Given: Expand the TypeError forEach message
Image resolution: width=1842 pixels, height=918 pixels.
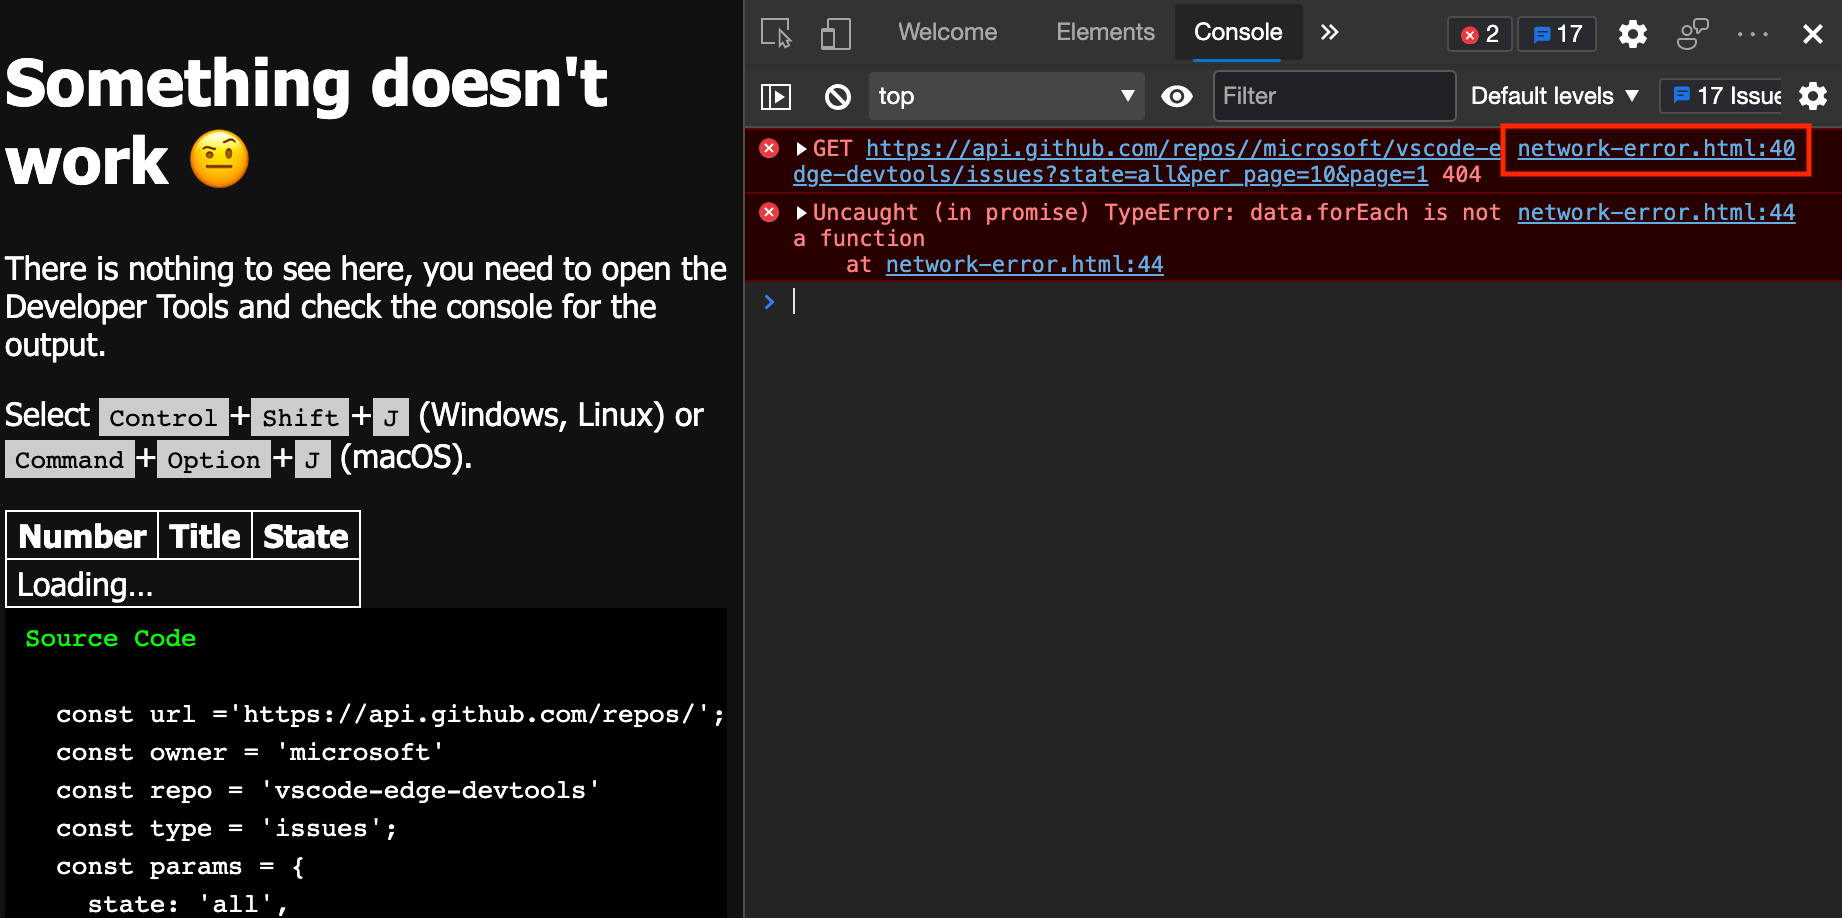Looking at the screenshot, I should pyautogui.click(x=801, y=212).
